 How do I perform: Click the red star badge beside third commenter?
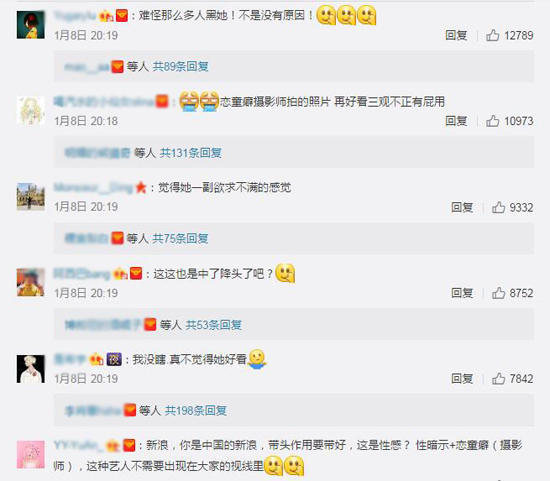[x=141, y=188]
